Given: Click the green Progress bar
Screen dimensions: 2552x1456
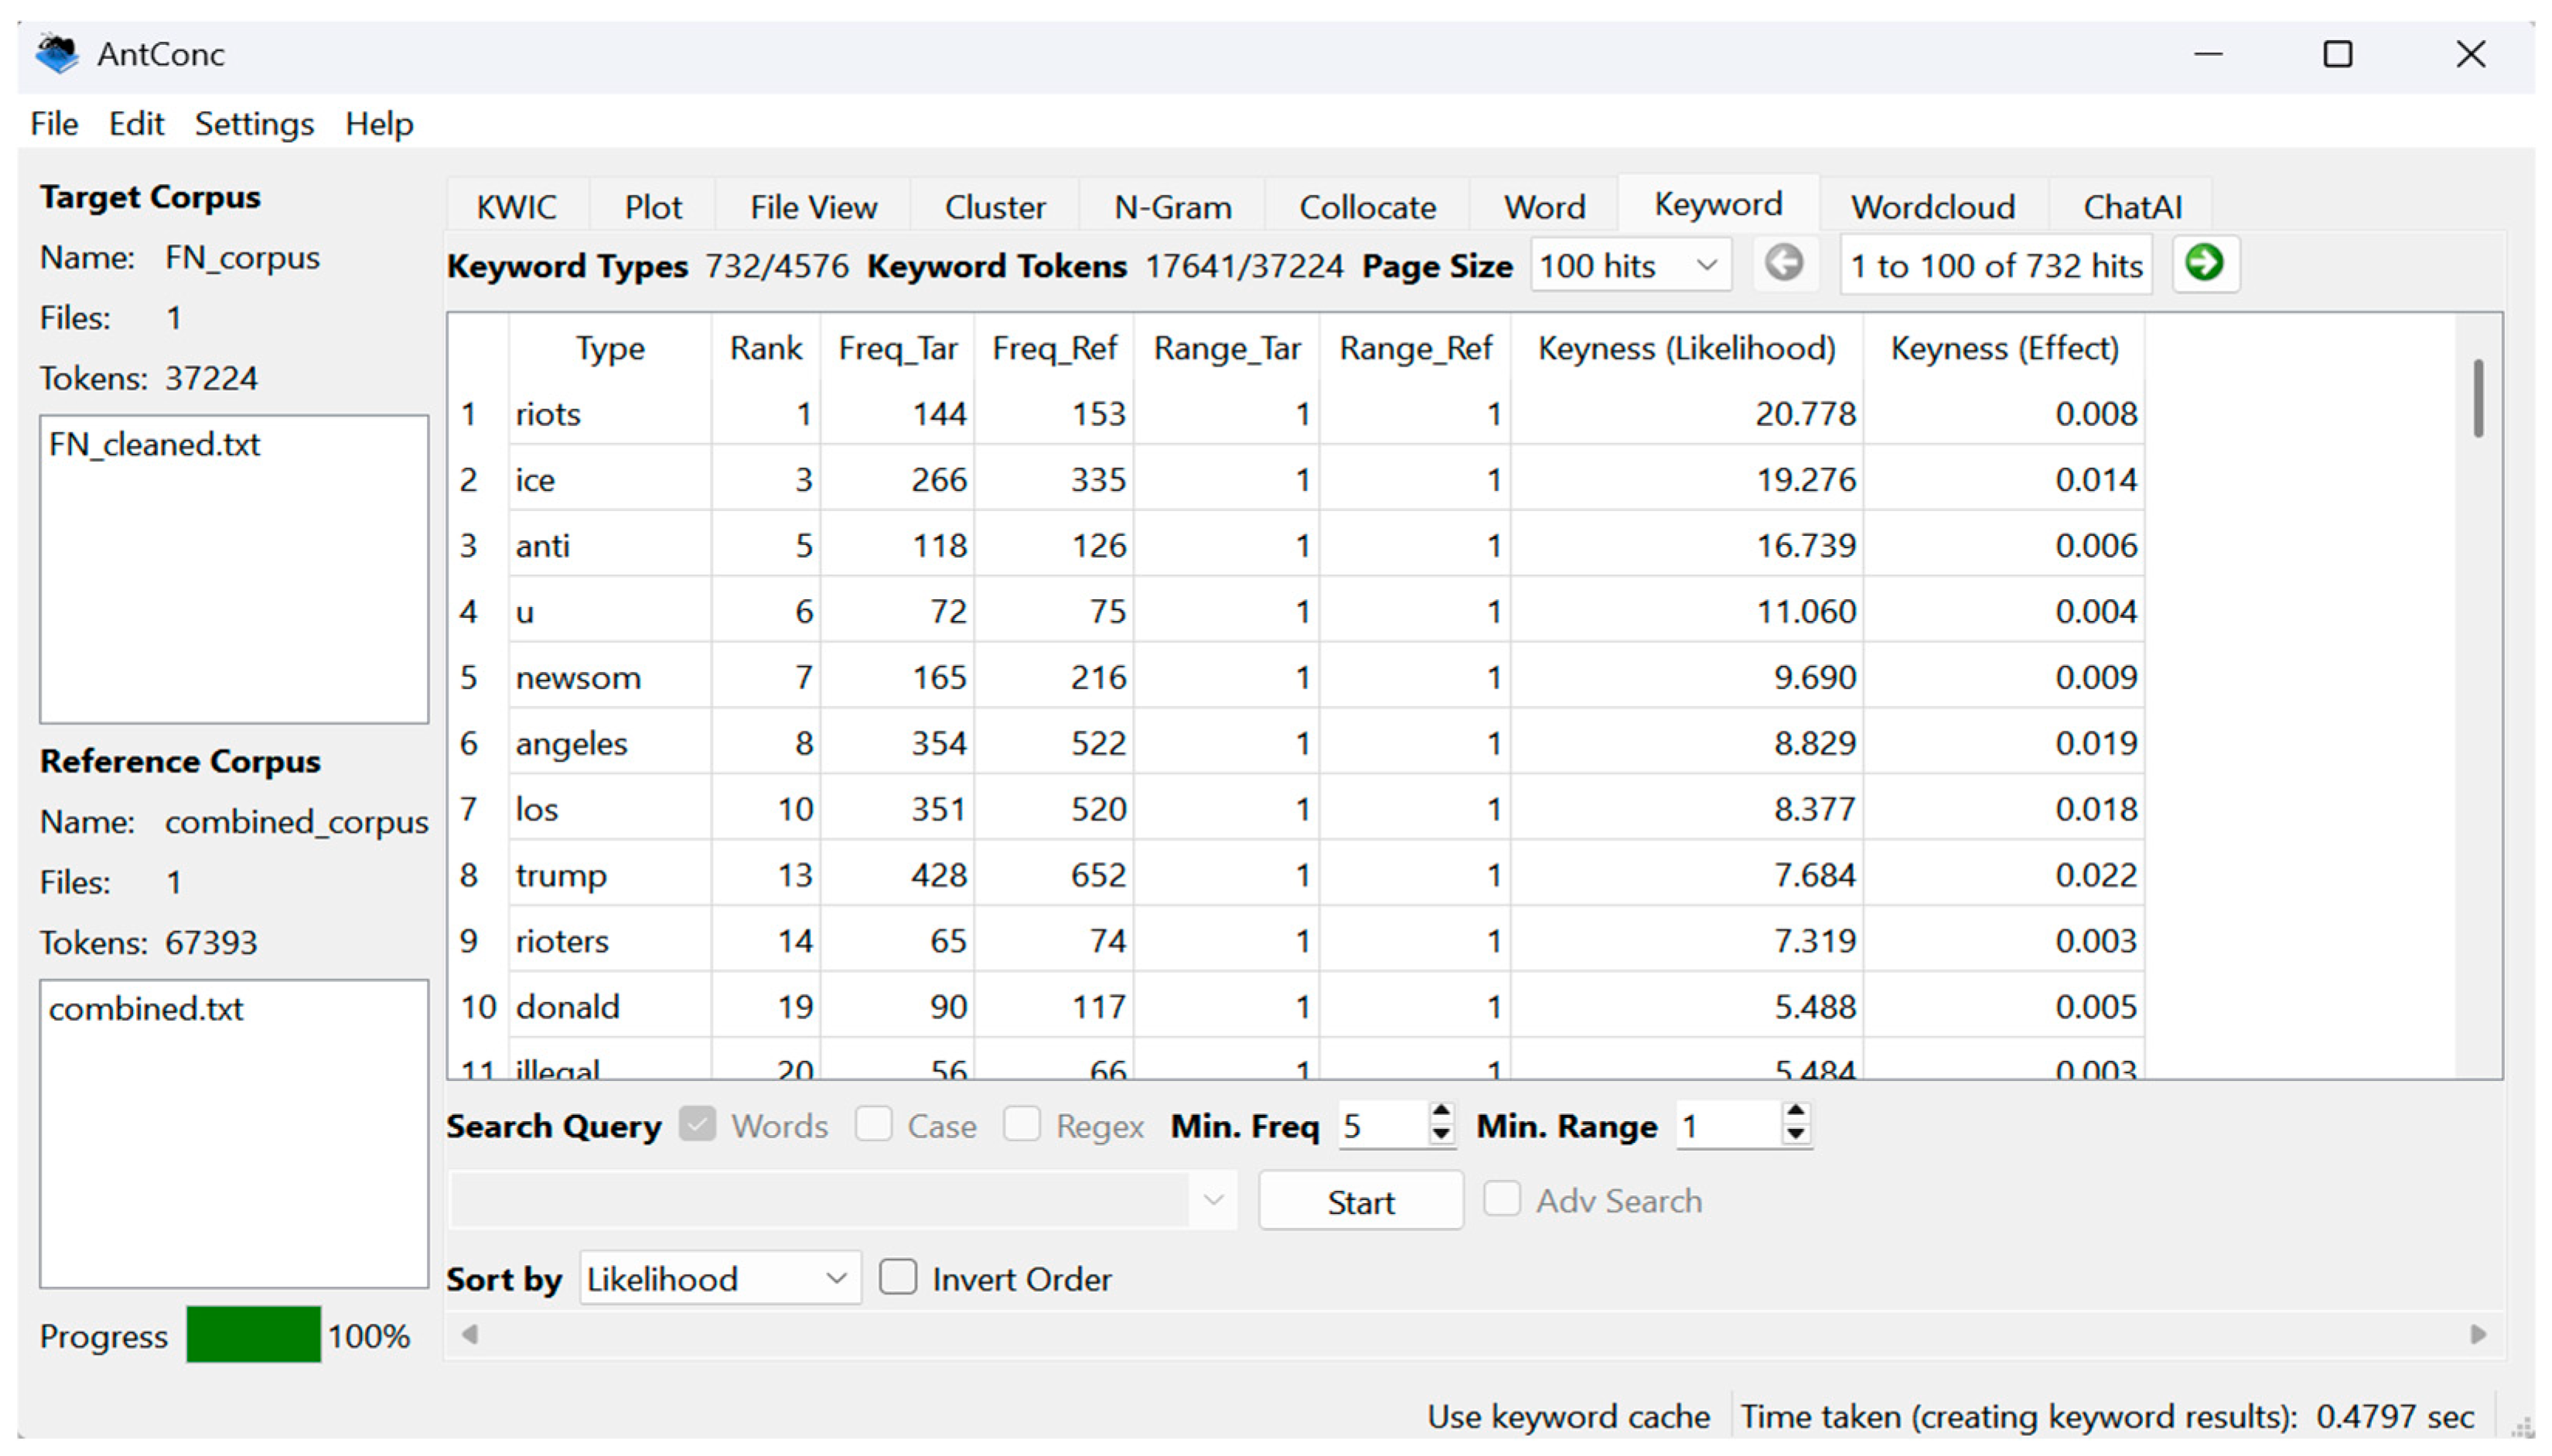Looking at the screenshot, I should point(253,1335).
